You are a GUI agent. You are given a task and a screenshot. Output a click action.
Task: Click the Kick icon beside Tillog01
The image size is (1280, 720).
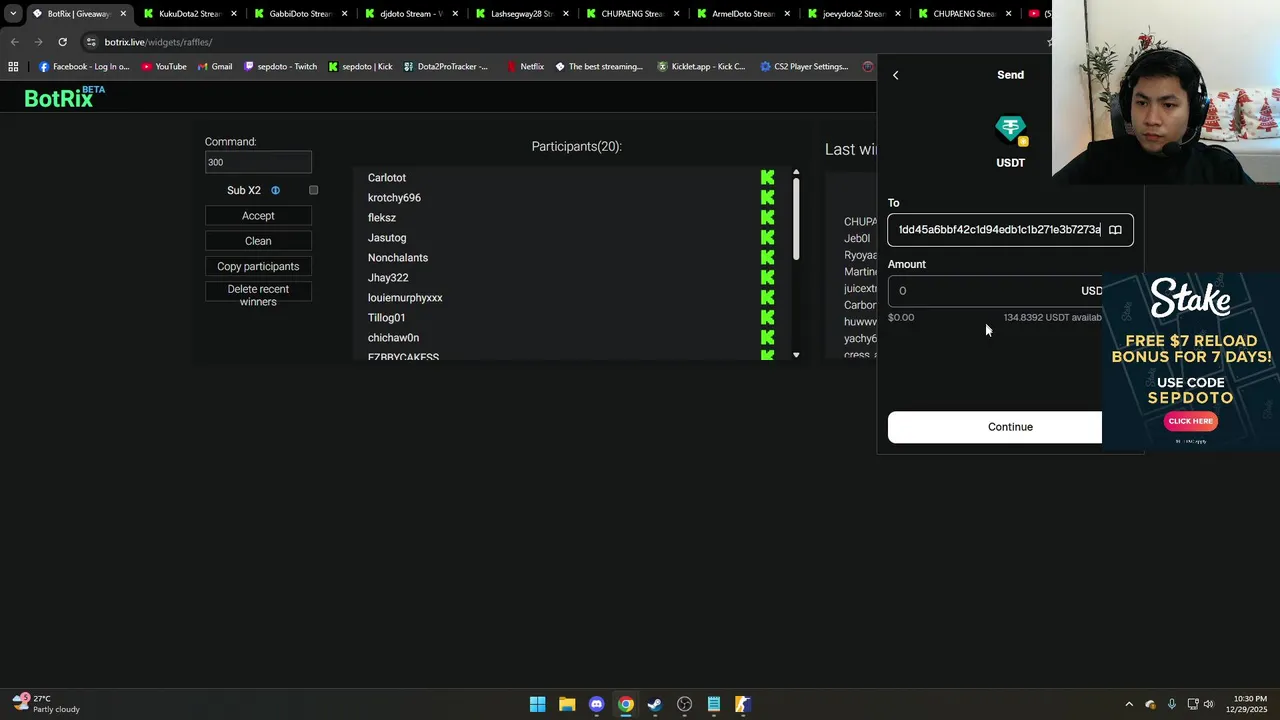tap(767, 318)
